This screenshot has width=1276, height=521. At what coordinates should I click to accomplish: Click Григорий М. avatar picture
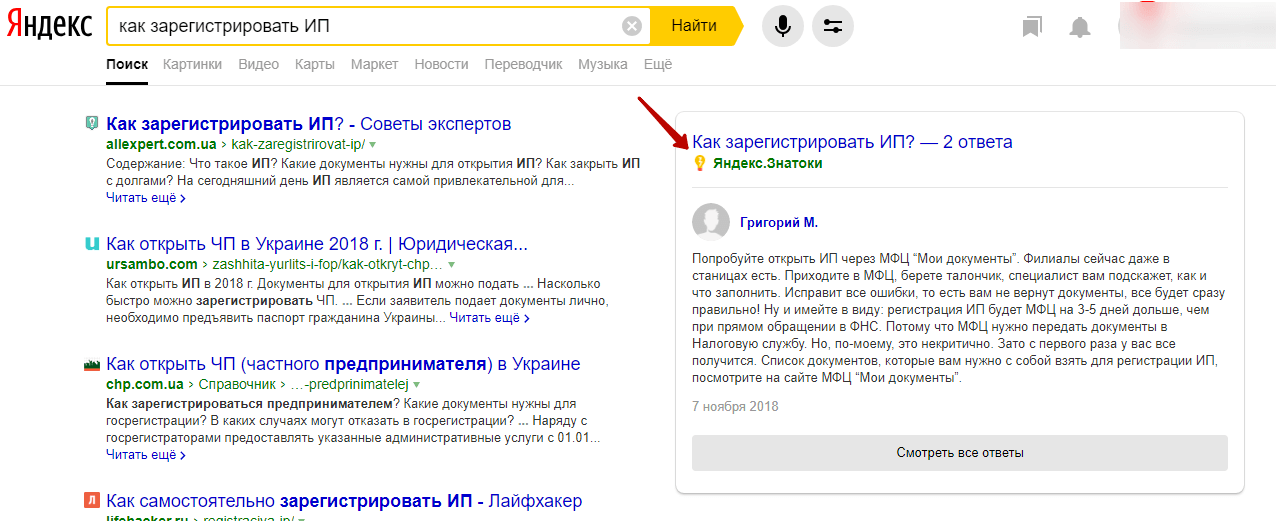point(711,222)
